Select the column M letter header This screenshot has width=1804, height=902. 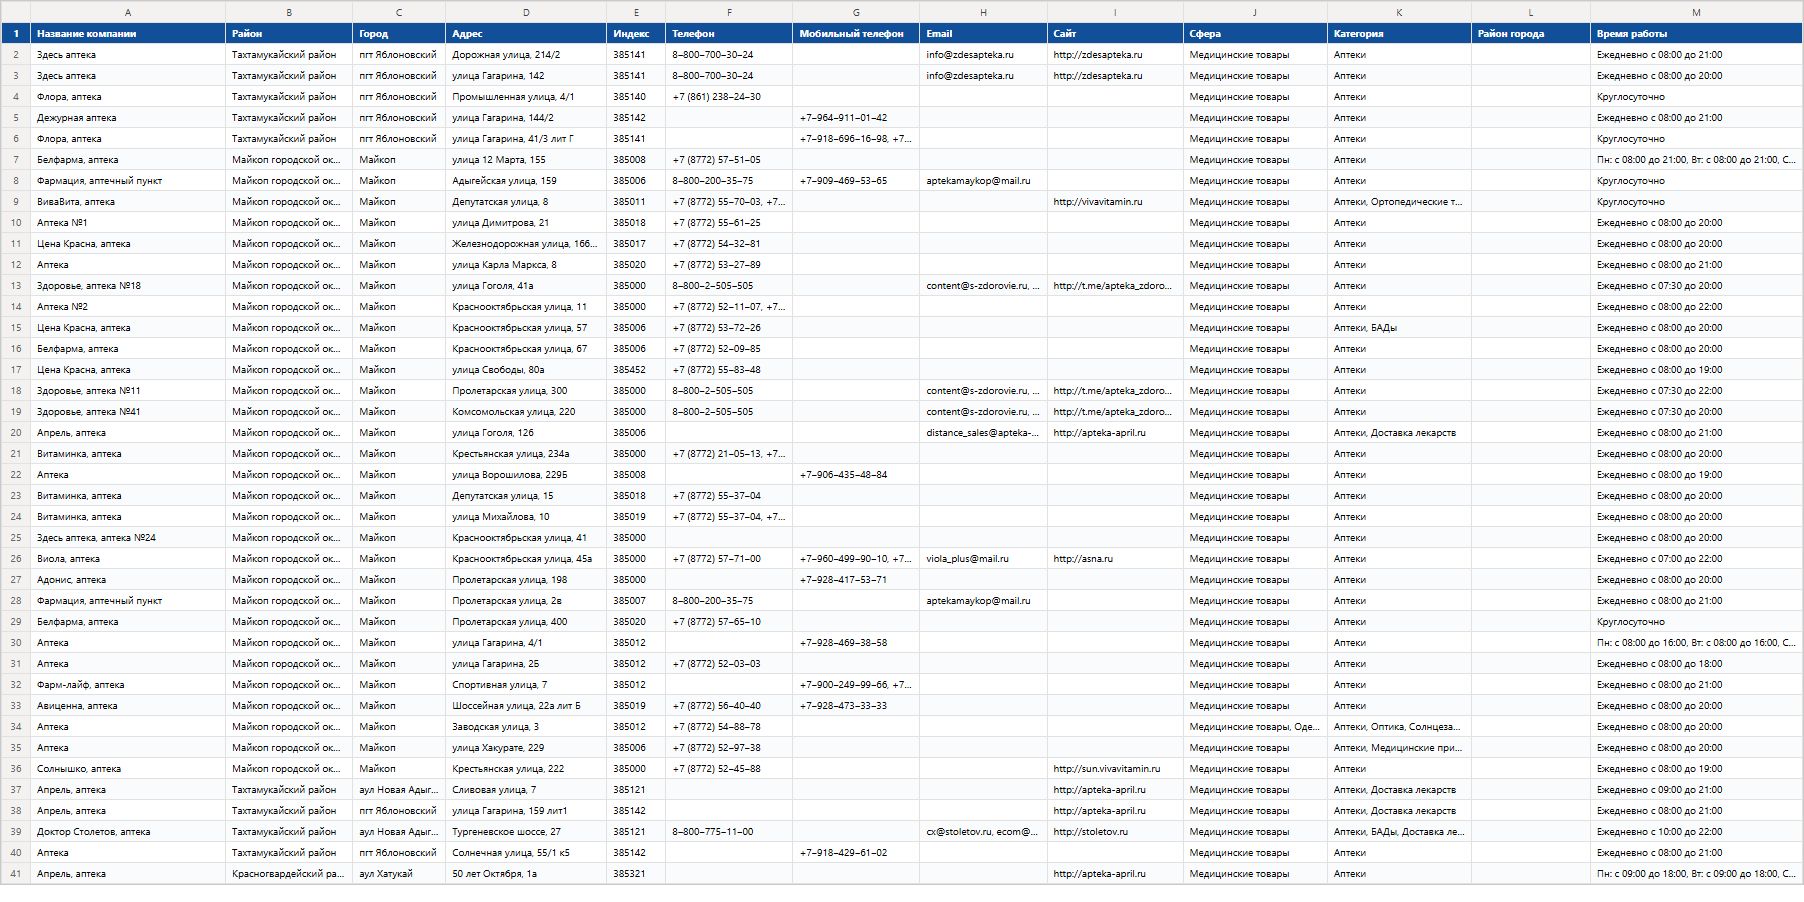[x=1696, y=12]
